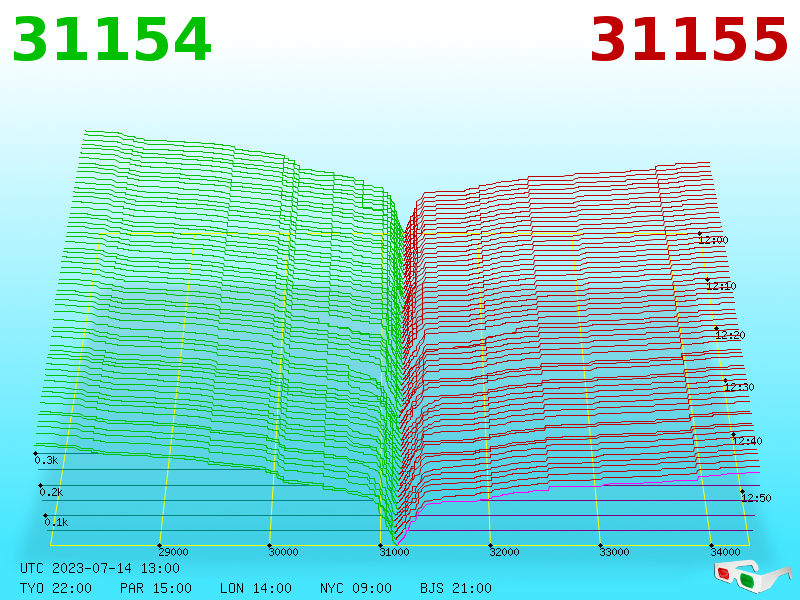Click the 12:50 time axis marker

point(756,498)
